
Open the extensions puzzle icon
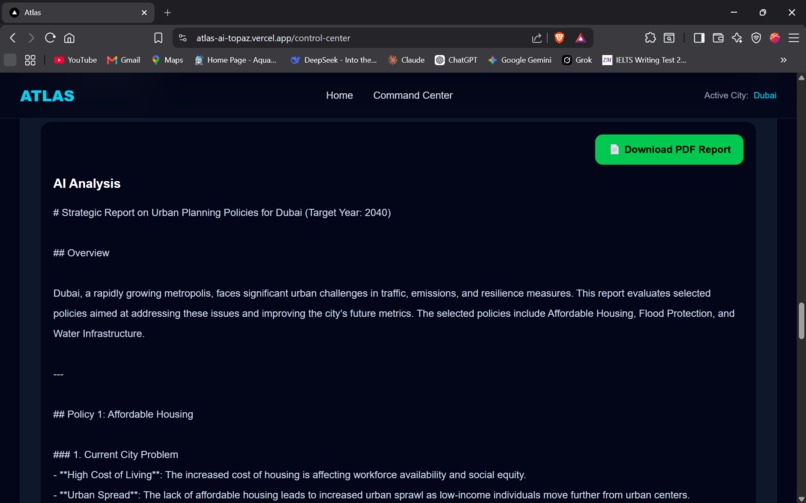[x=650, y=38]
